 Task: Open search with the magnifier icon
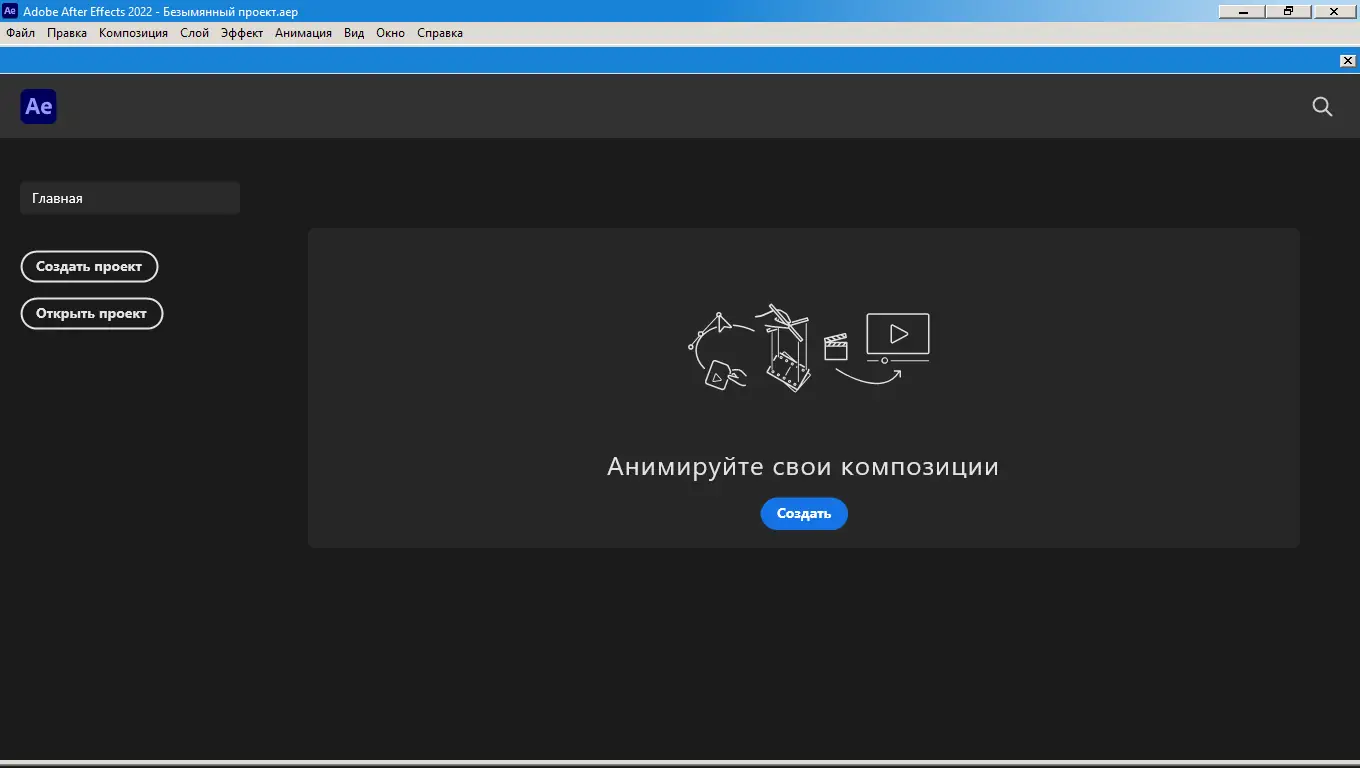[x=1322, y=106]
